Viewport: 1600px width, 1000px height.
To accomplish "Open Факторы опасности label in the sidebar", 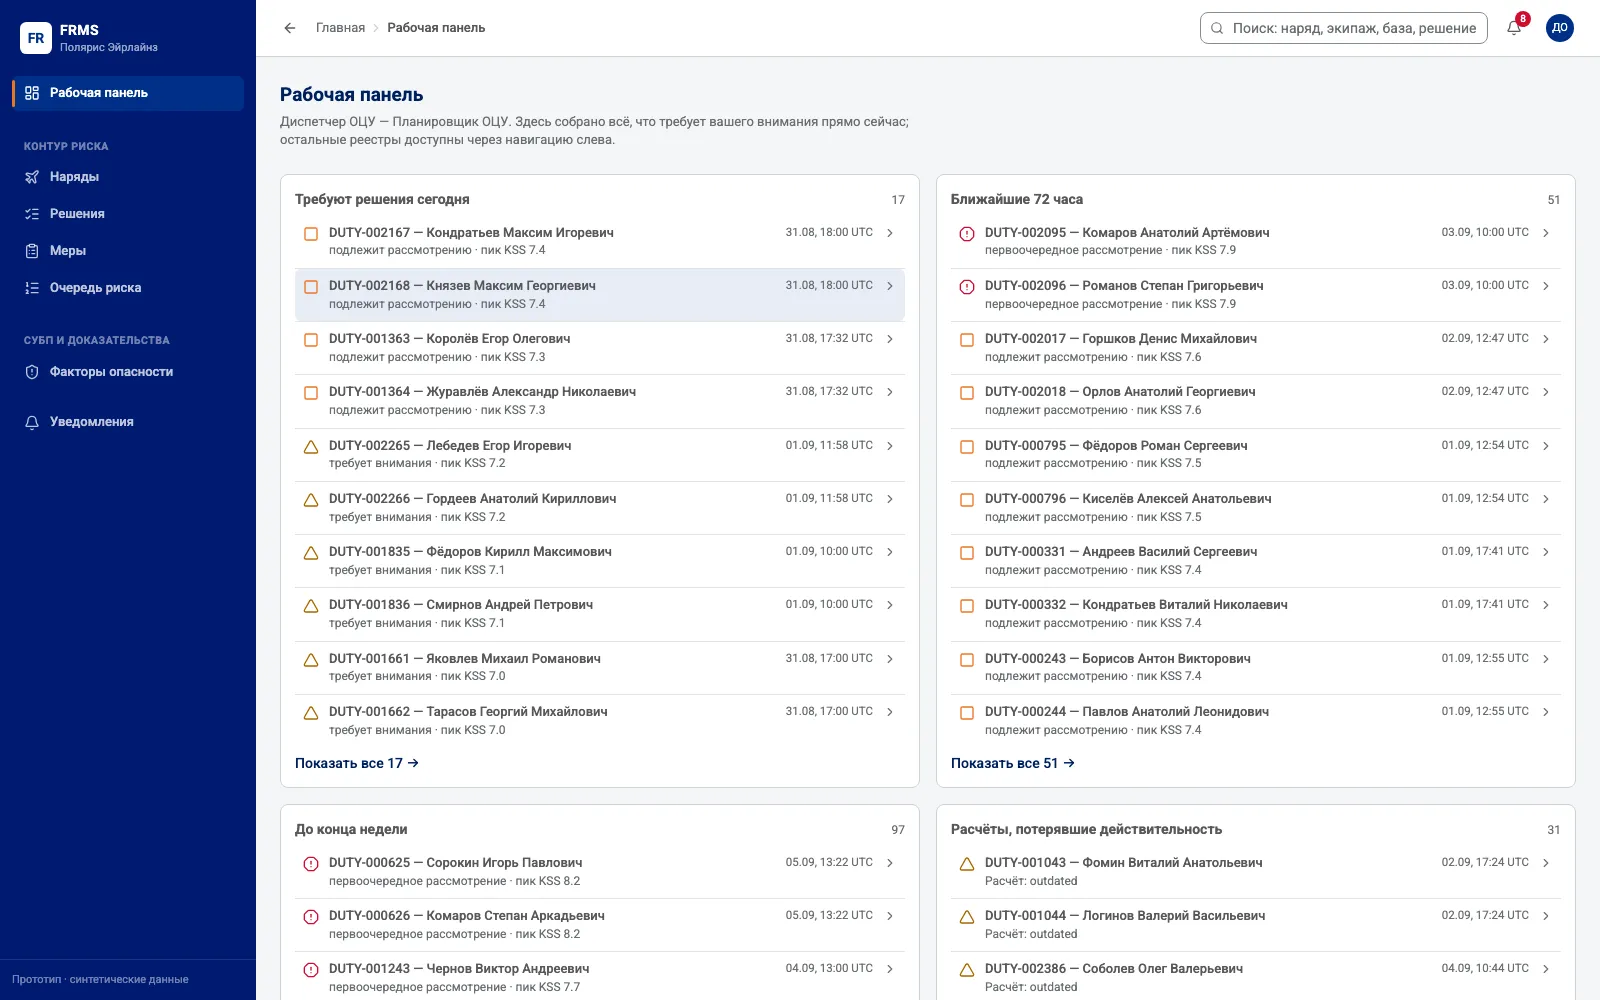I will (112, 372).
